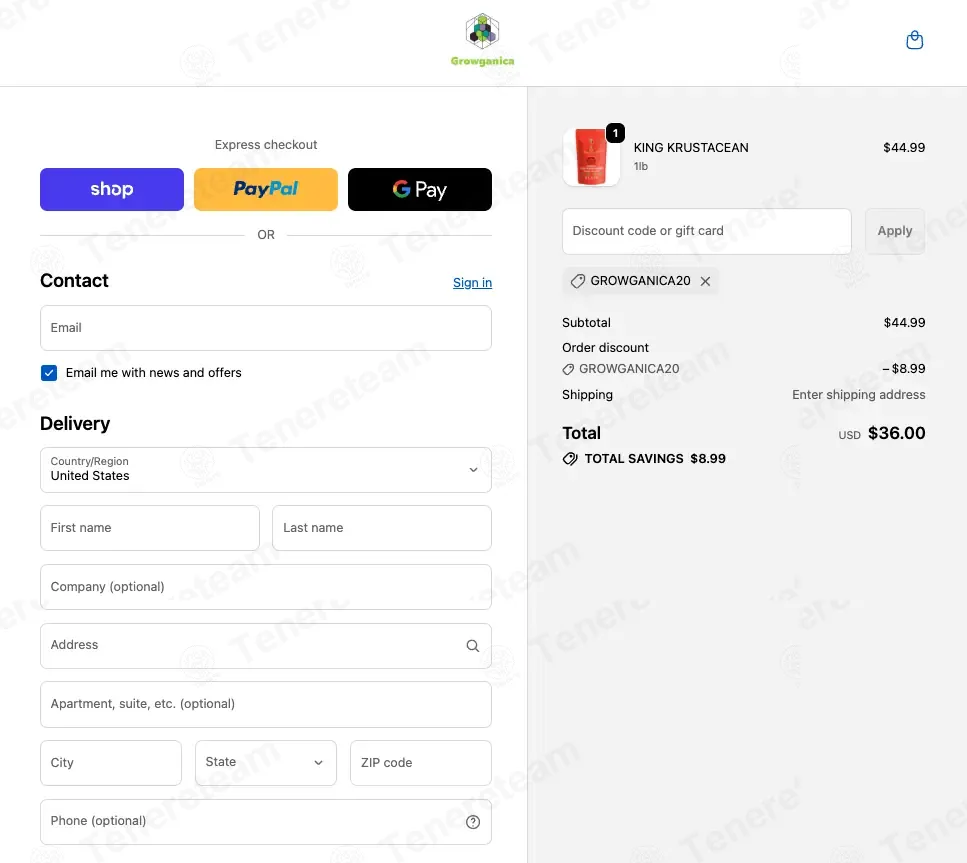Open the Country/Region dropdown
This screenshot has width=967, height=863.
click(266, 470)
